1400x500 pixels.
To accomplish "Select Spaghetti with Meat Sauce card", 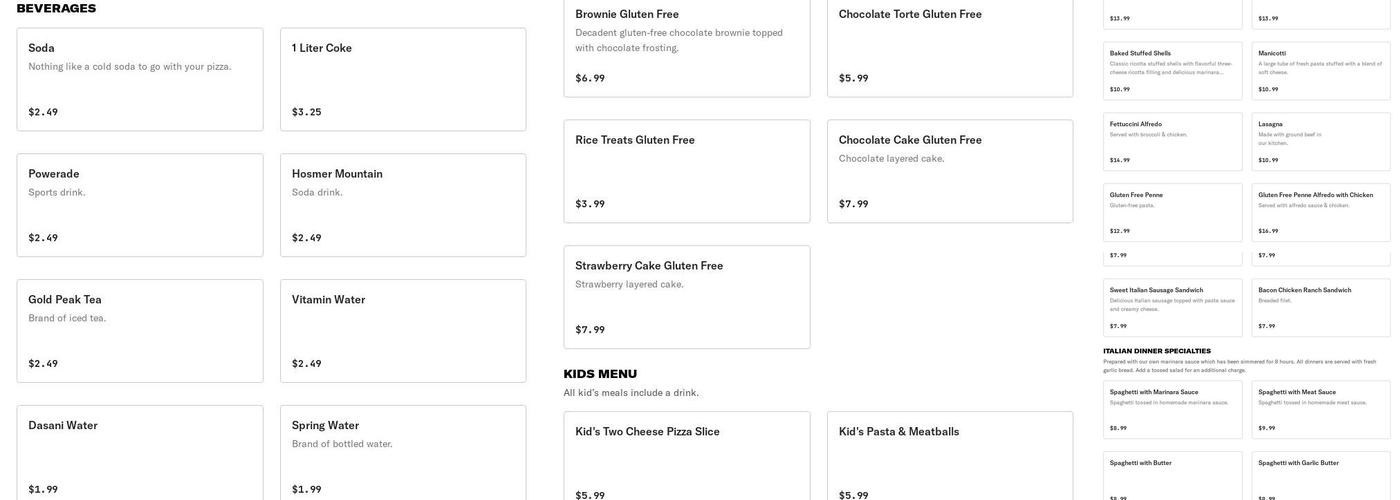I will click(1321, 410).
